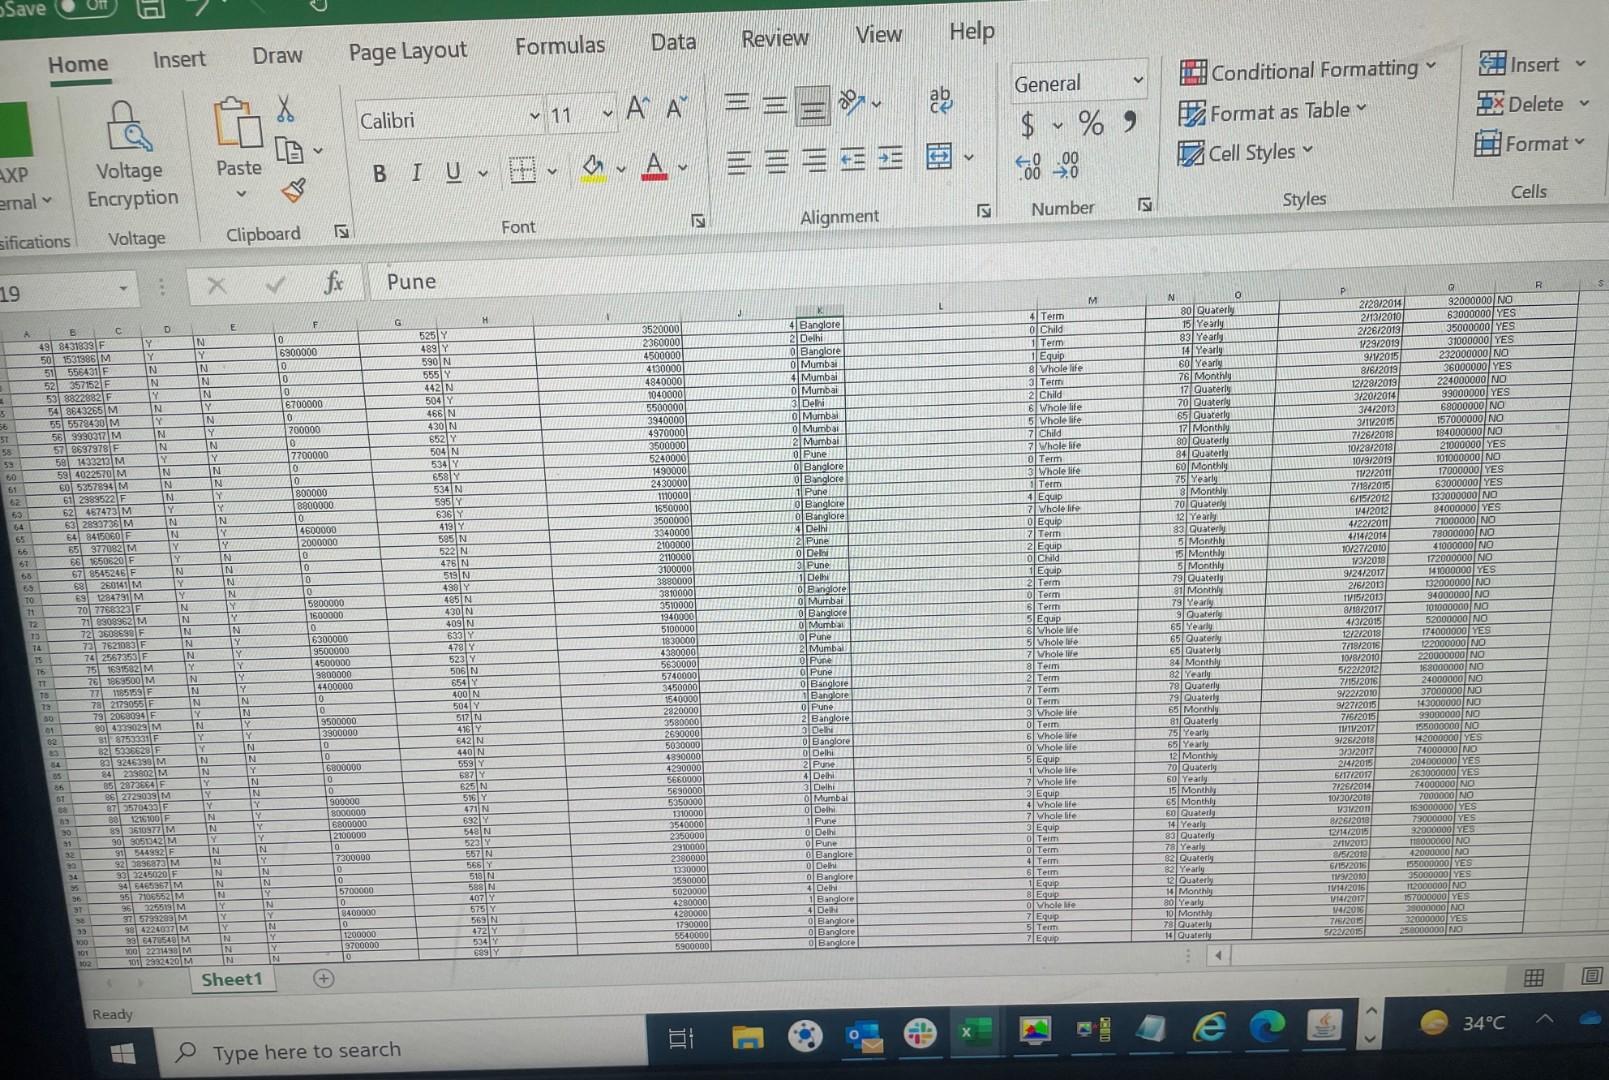Screen dimensions: 1609x1080
Task: Select the Format Painter tool
Action: (x=293, y=190)
